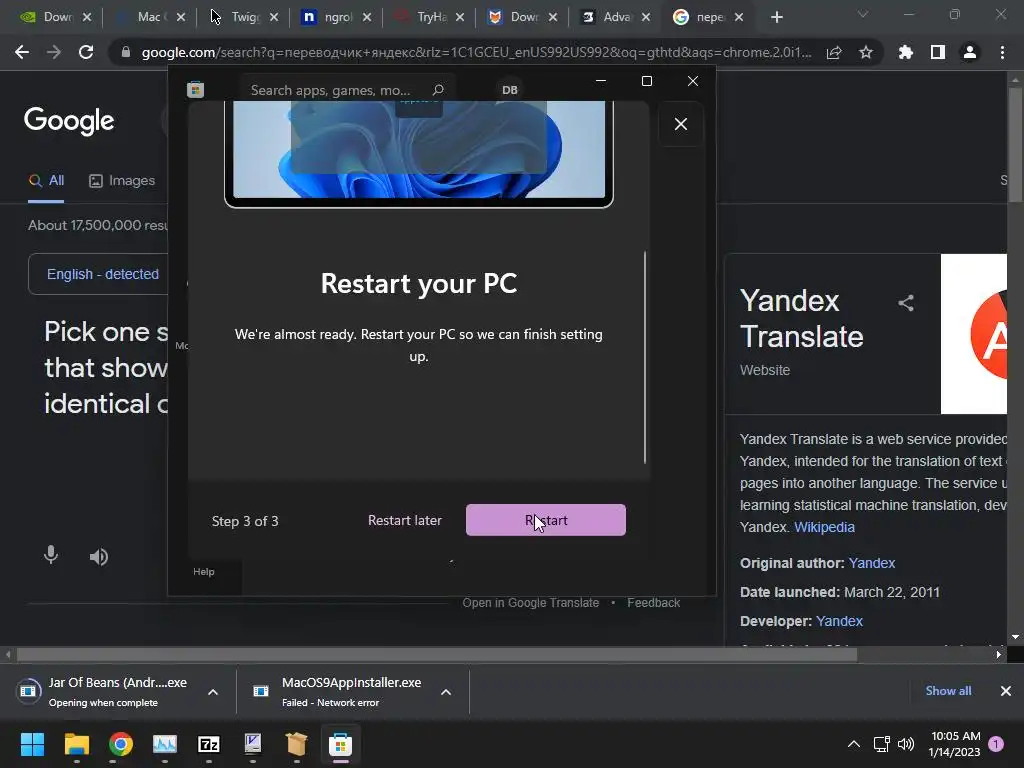Click the Microsoft Store search magnifier icon

[438, 89]
